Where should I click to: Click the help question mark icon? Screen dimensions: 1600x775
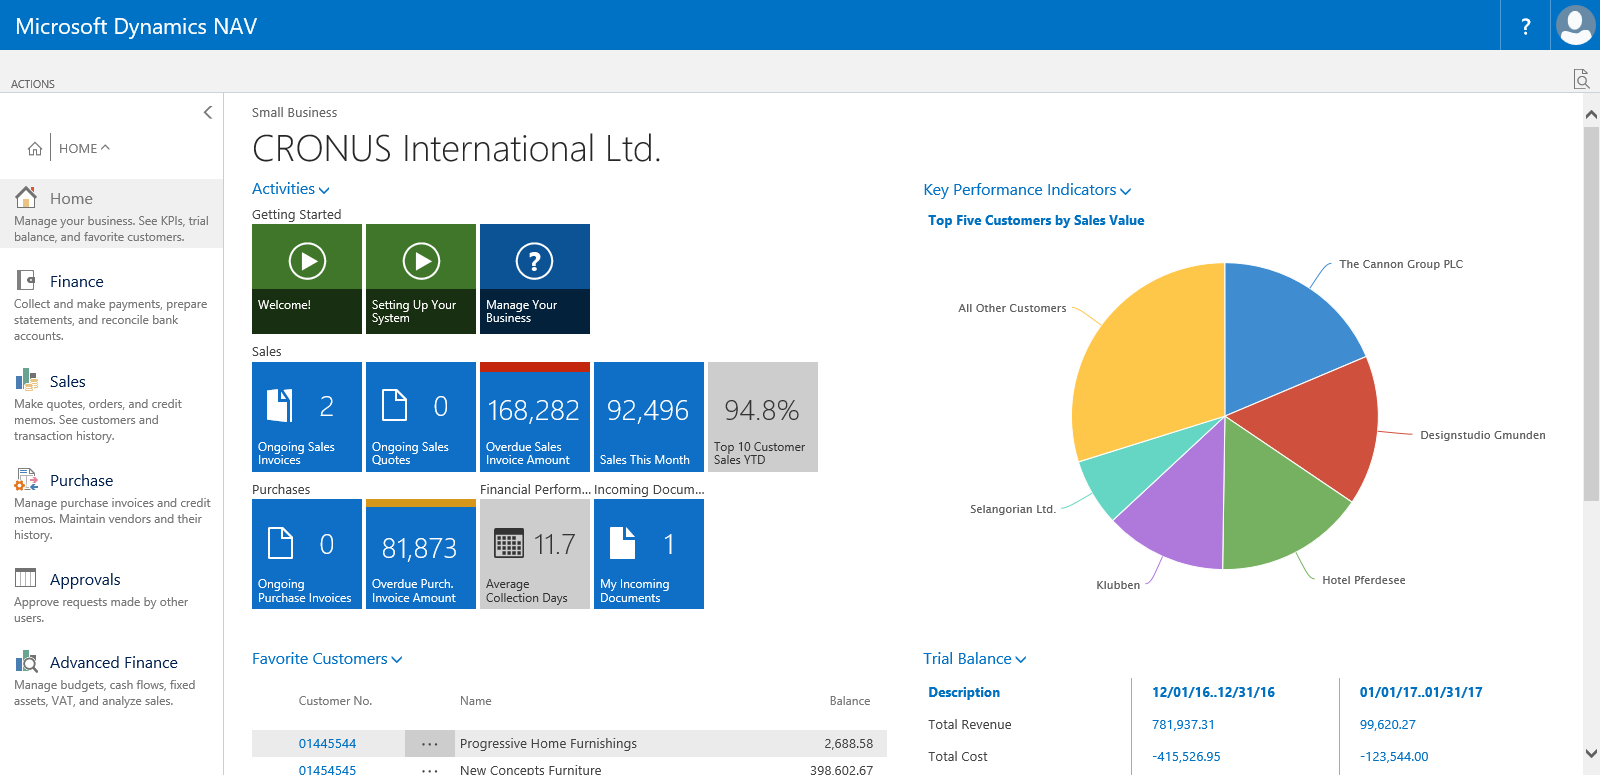[1525, 26]
